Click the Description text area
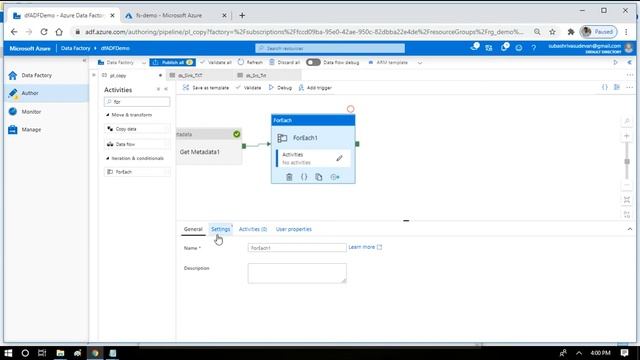640x360 pixels. [x=297, y=273]
